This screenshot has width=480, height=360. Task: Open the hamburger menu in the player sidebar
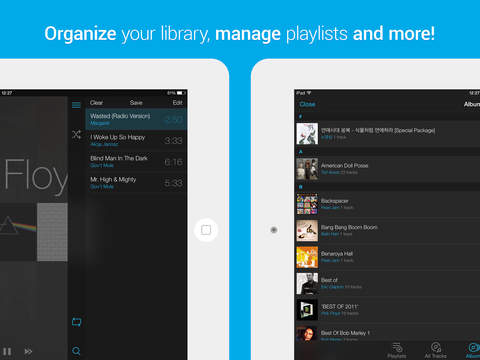click(76, 105)
